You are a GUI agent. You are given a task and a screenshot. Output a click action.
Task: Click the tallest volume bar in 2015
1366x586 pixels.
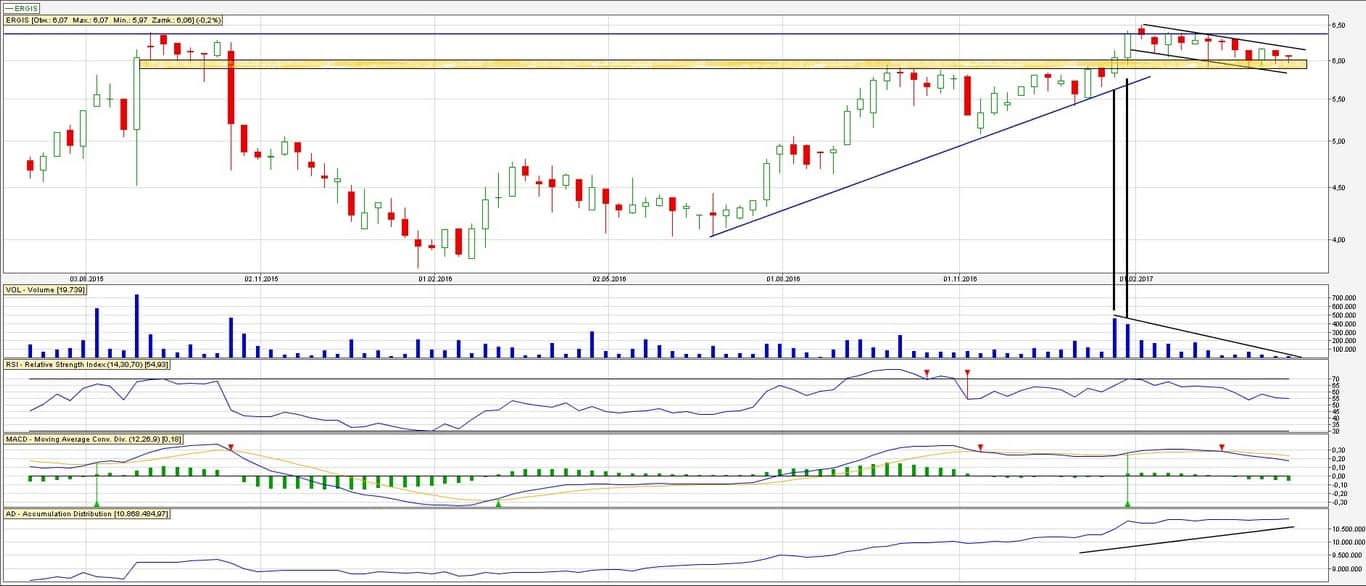click(x=136, y=325)
